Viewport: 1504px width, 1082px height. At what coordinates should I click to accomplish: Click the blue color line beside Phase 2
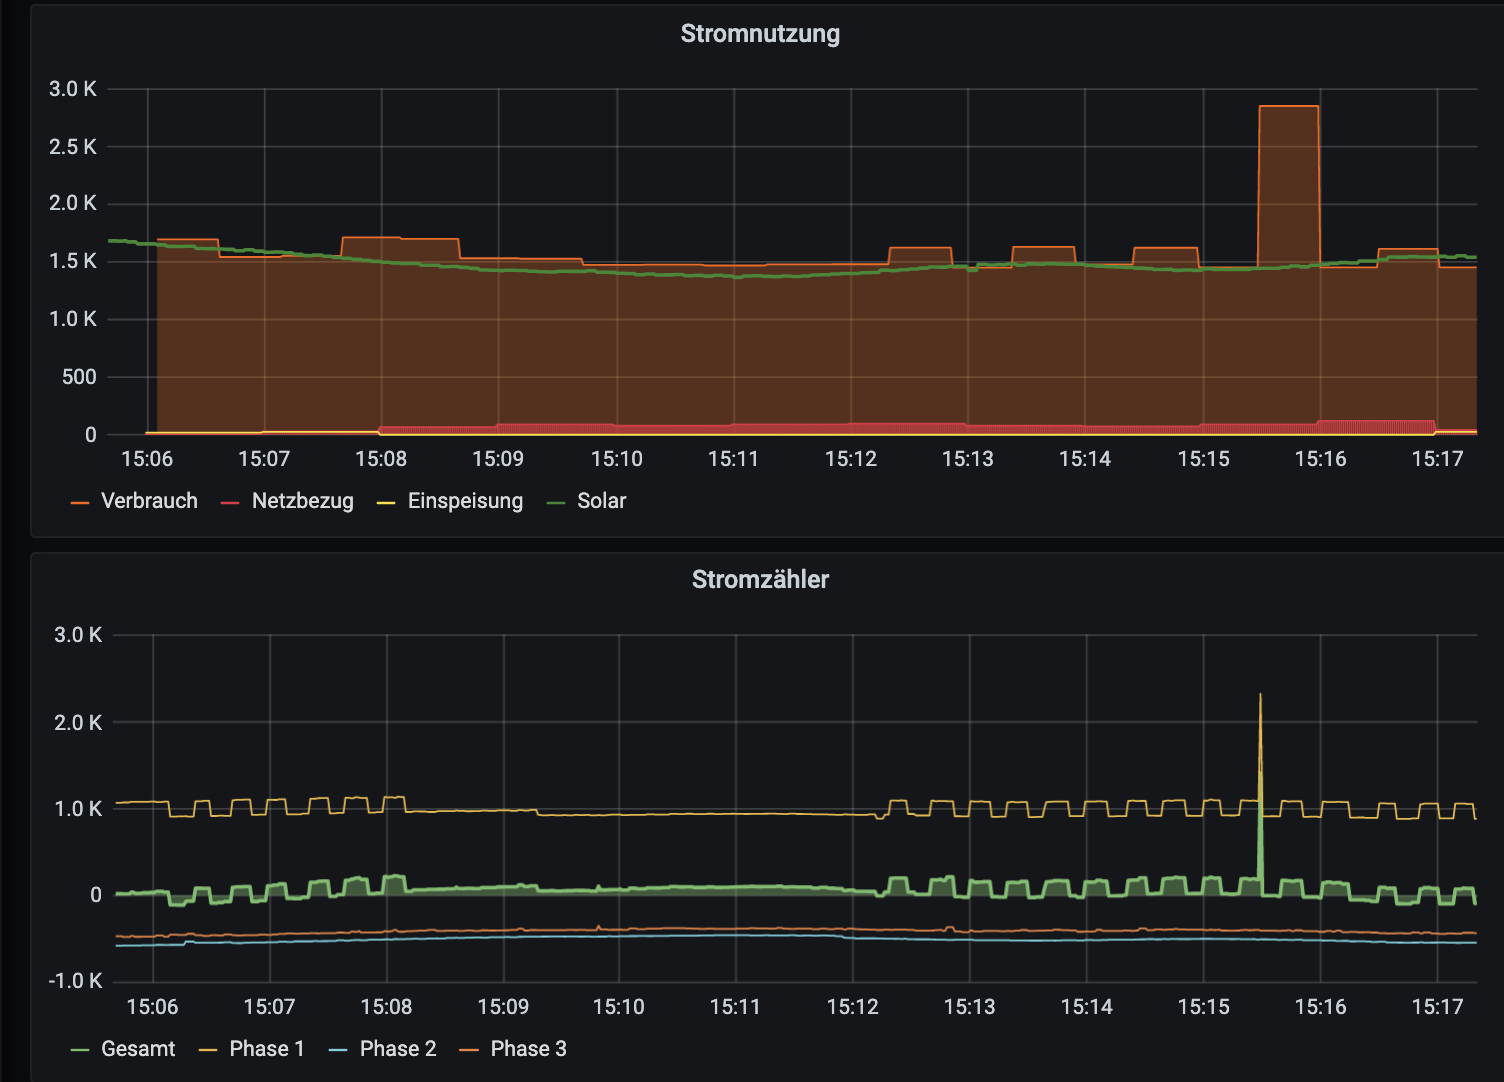point(338,1050)
